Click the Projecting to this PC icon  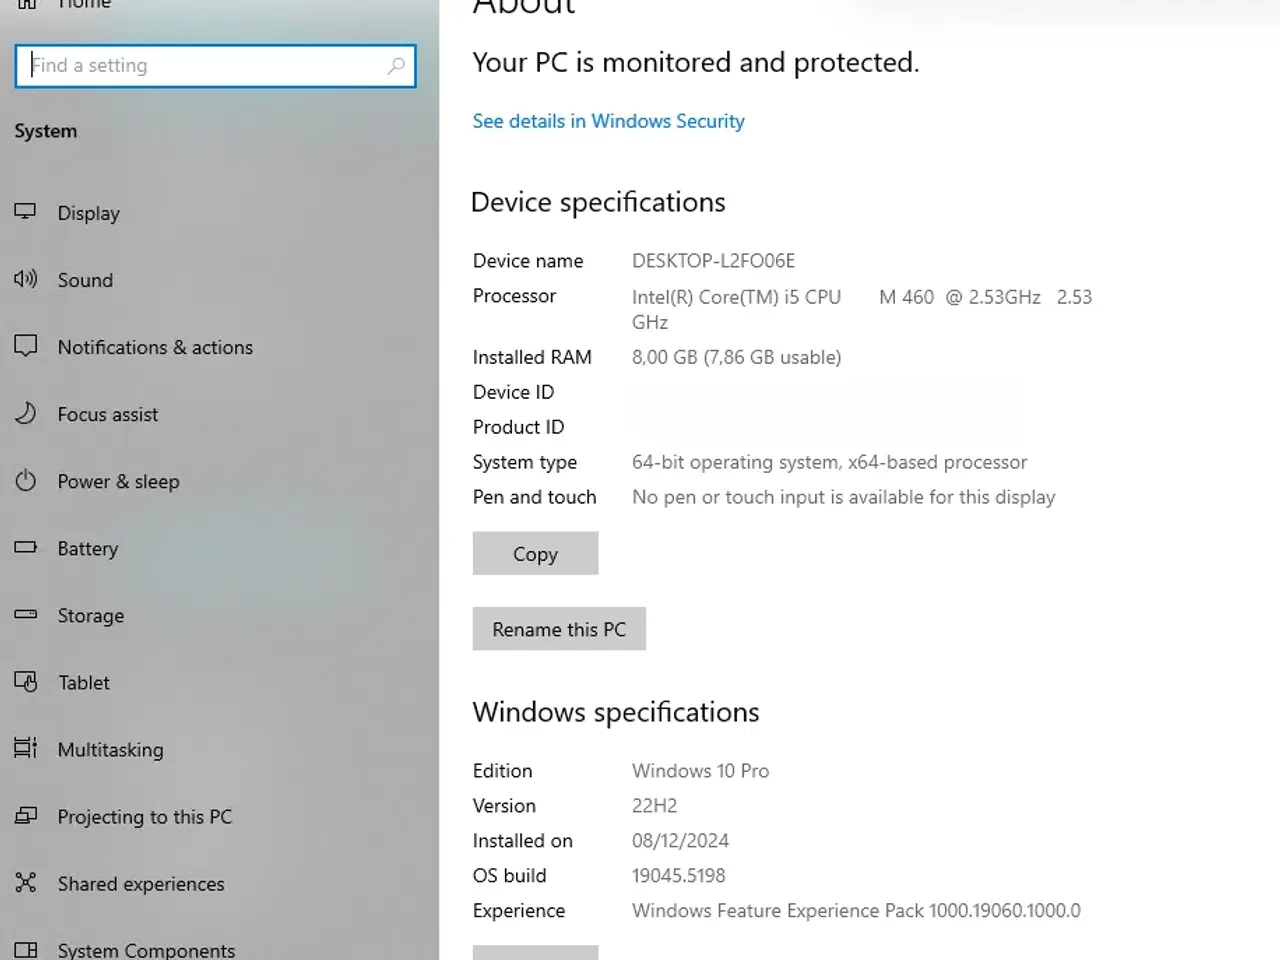tap(25, 815)
